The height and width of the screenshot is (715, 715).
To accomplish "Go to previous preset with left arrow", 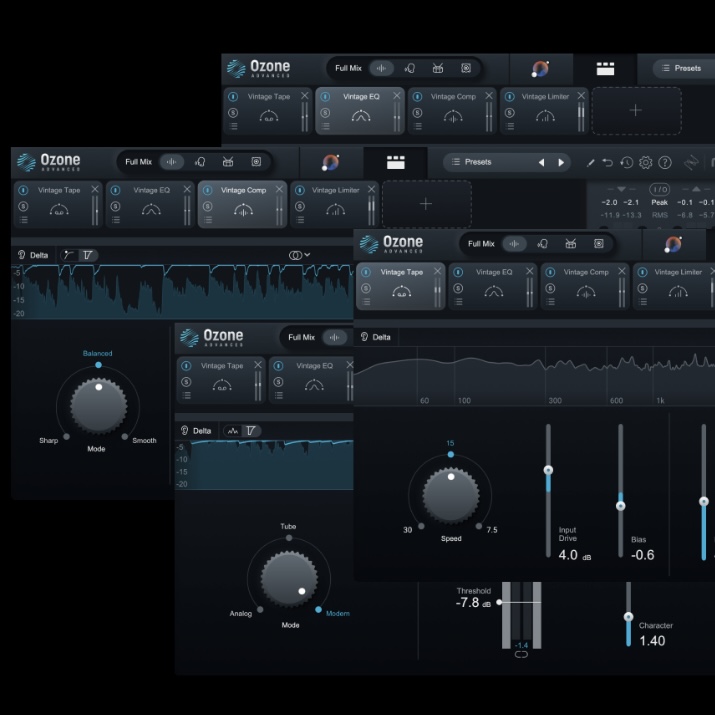I will tap(541, 162).
